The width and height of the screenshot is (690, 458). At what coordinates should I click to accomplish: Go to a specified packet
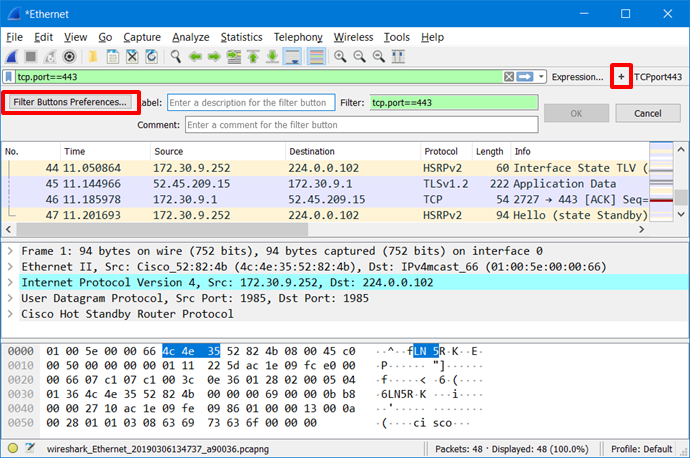click(234, 57)
